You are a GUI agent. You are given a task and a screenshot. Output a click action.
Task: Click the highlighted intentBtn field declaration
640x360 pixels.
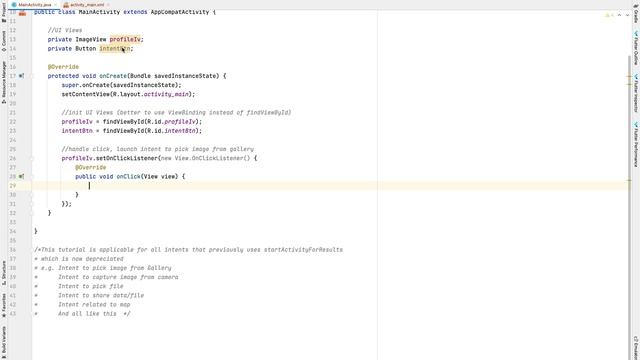(115, 49)
